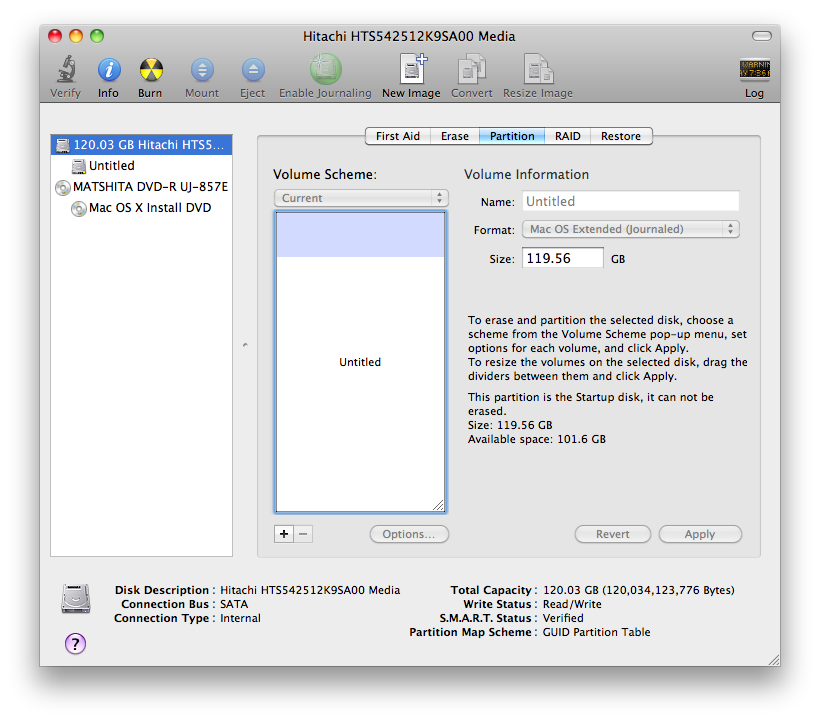Open the Volume Scheme Current dropdown
The image size is (820, 721).
[x=361, y=198]
